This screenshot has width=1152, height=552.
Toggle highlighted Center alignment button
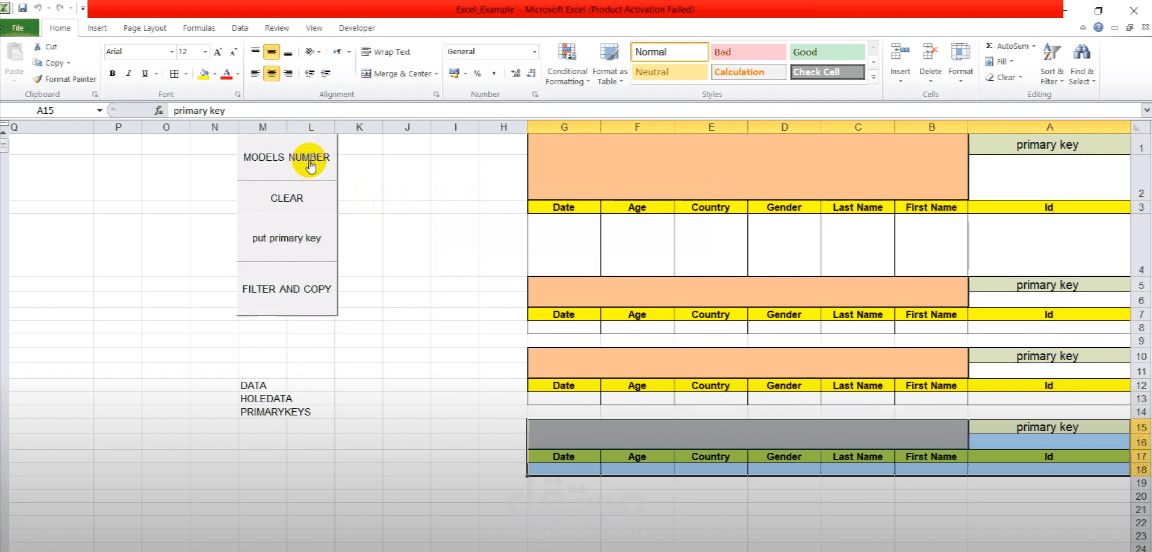271,74
